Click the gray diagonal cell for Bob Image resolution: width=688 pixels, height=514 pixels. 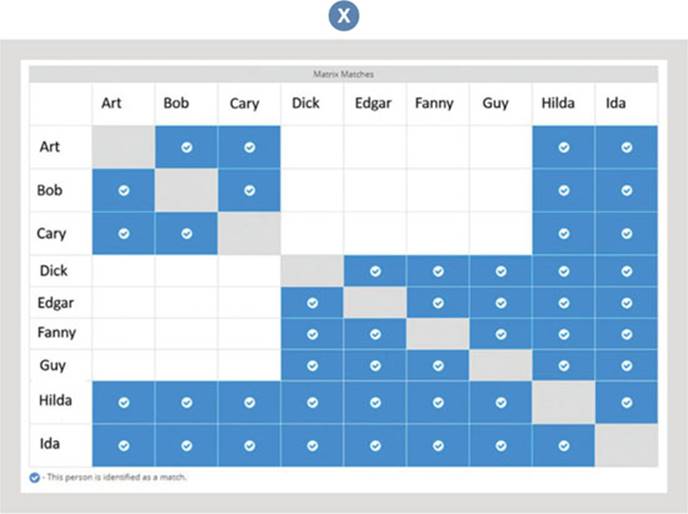pos(187,190)
